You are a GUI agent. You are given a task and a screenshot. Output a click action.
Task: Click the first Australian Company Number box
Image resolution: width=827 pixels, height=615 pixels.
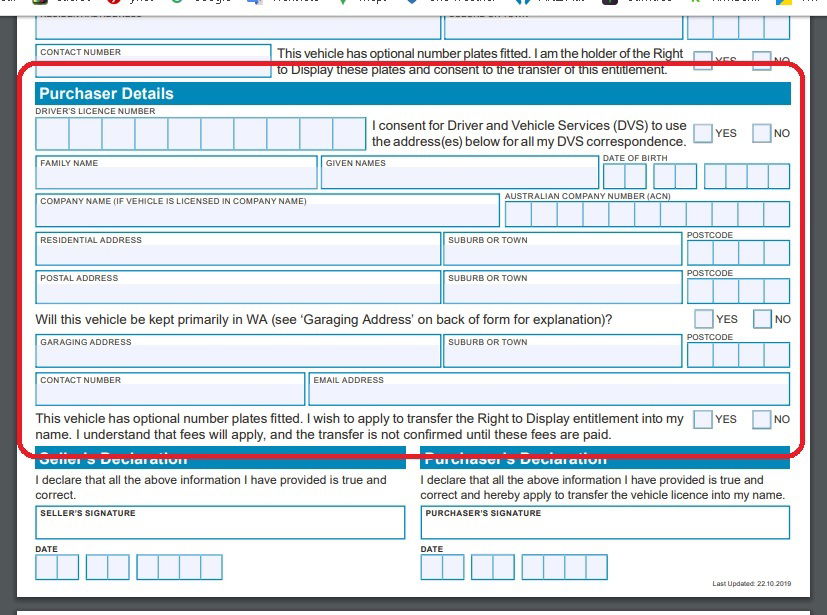coord(518,214)
